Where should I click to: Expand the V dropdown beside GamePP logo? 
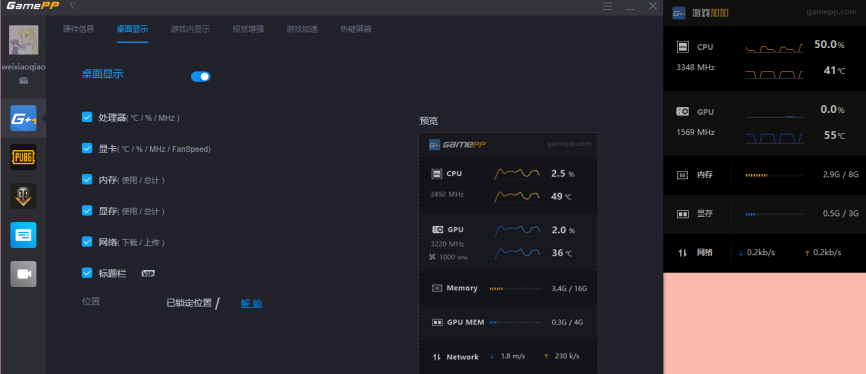(x=72, y=6)
